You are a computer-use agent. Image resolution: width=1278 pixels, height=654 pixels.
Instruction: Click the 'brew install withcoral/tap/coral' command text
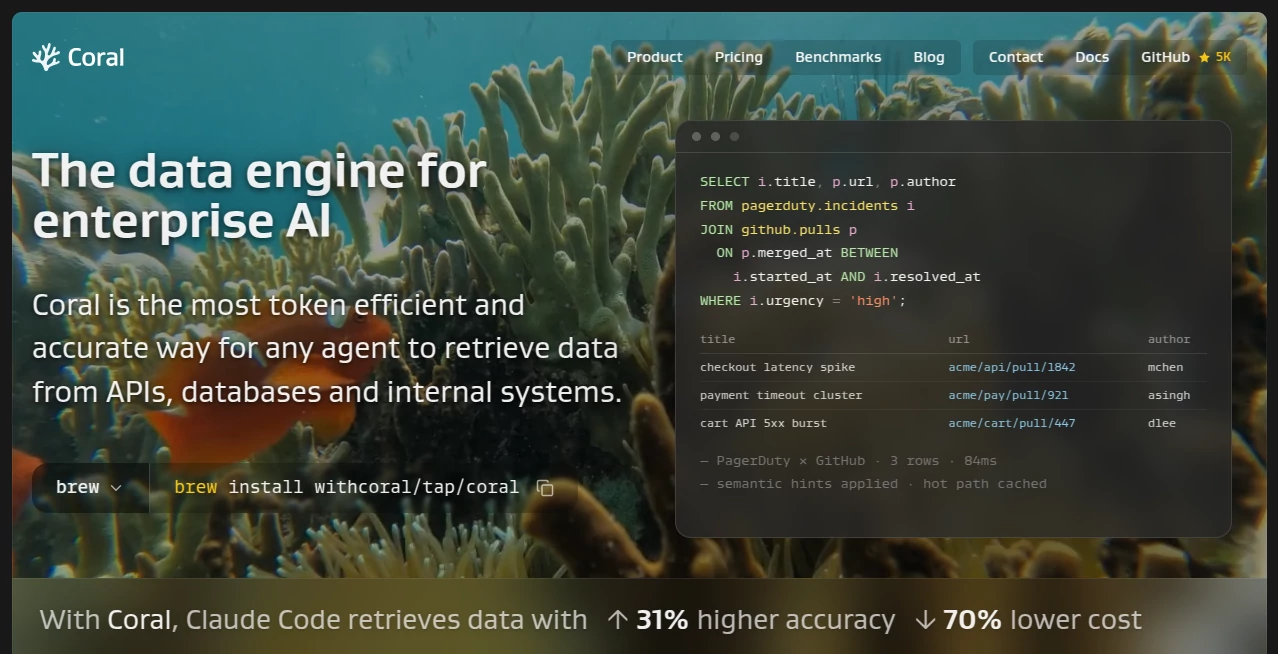tap(346, 487)
